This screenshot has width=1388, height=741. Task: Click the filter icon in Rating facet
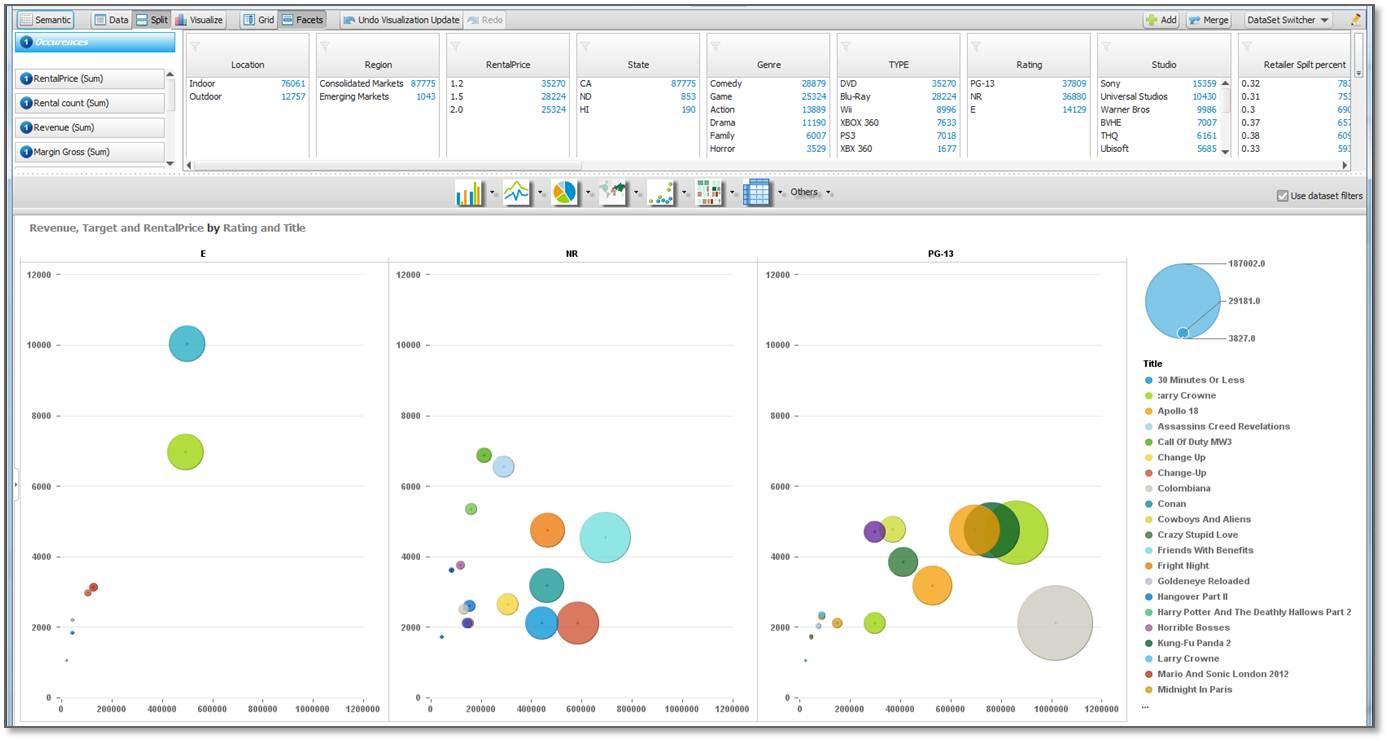point(976,46)
